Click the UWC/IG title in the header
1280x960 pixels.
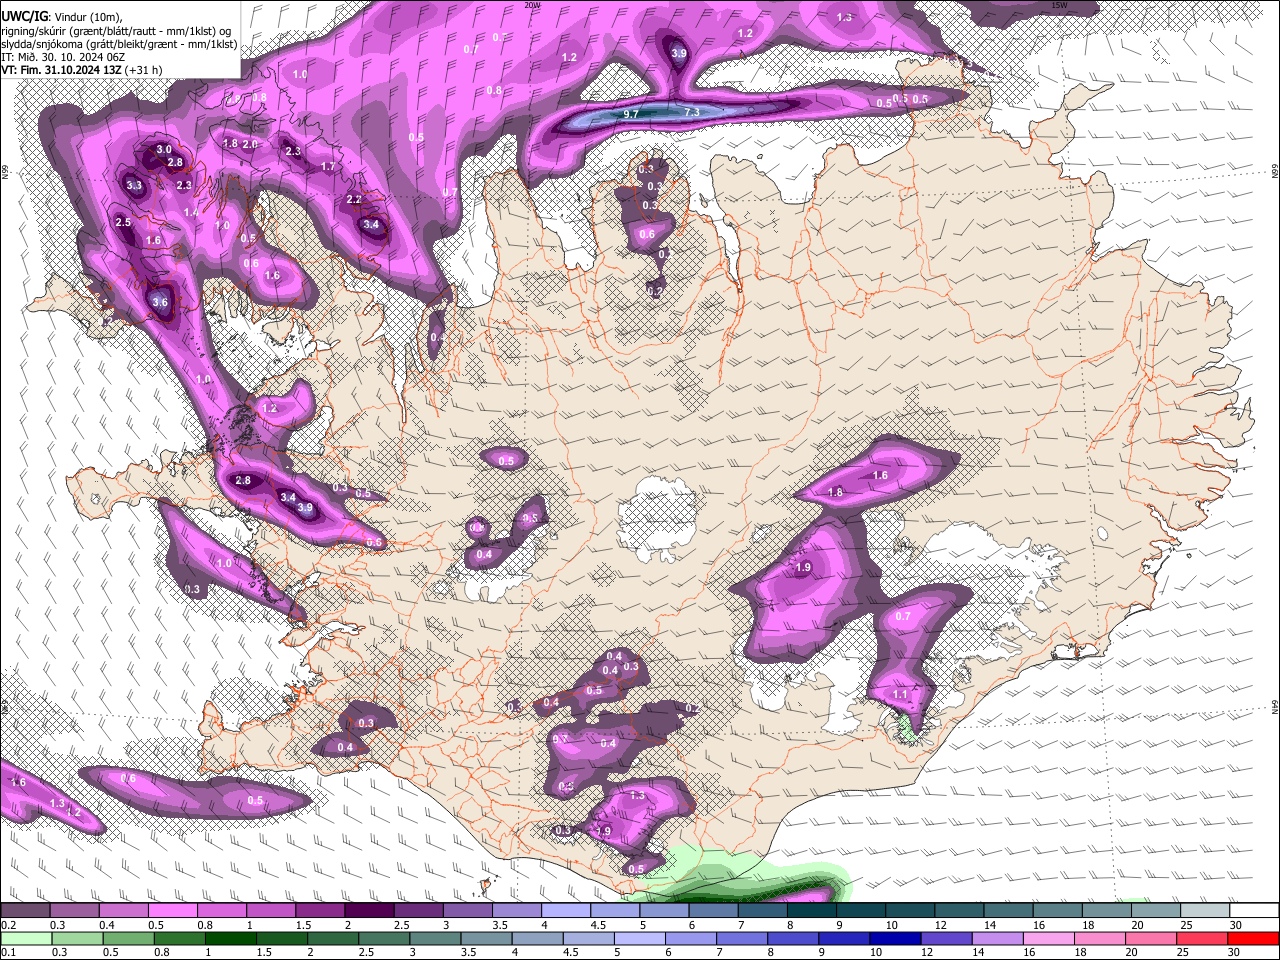click(23, 16)
